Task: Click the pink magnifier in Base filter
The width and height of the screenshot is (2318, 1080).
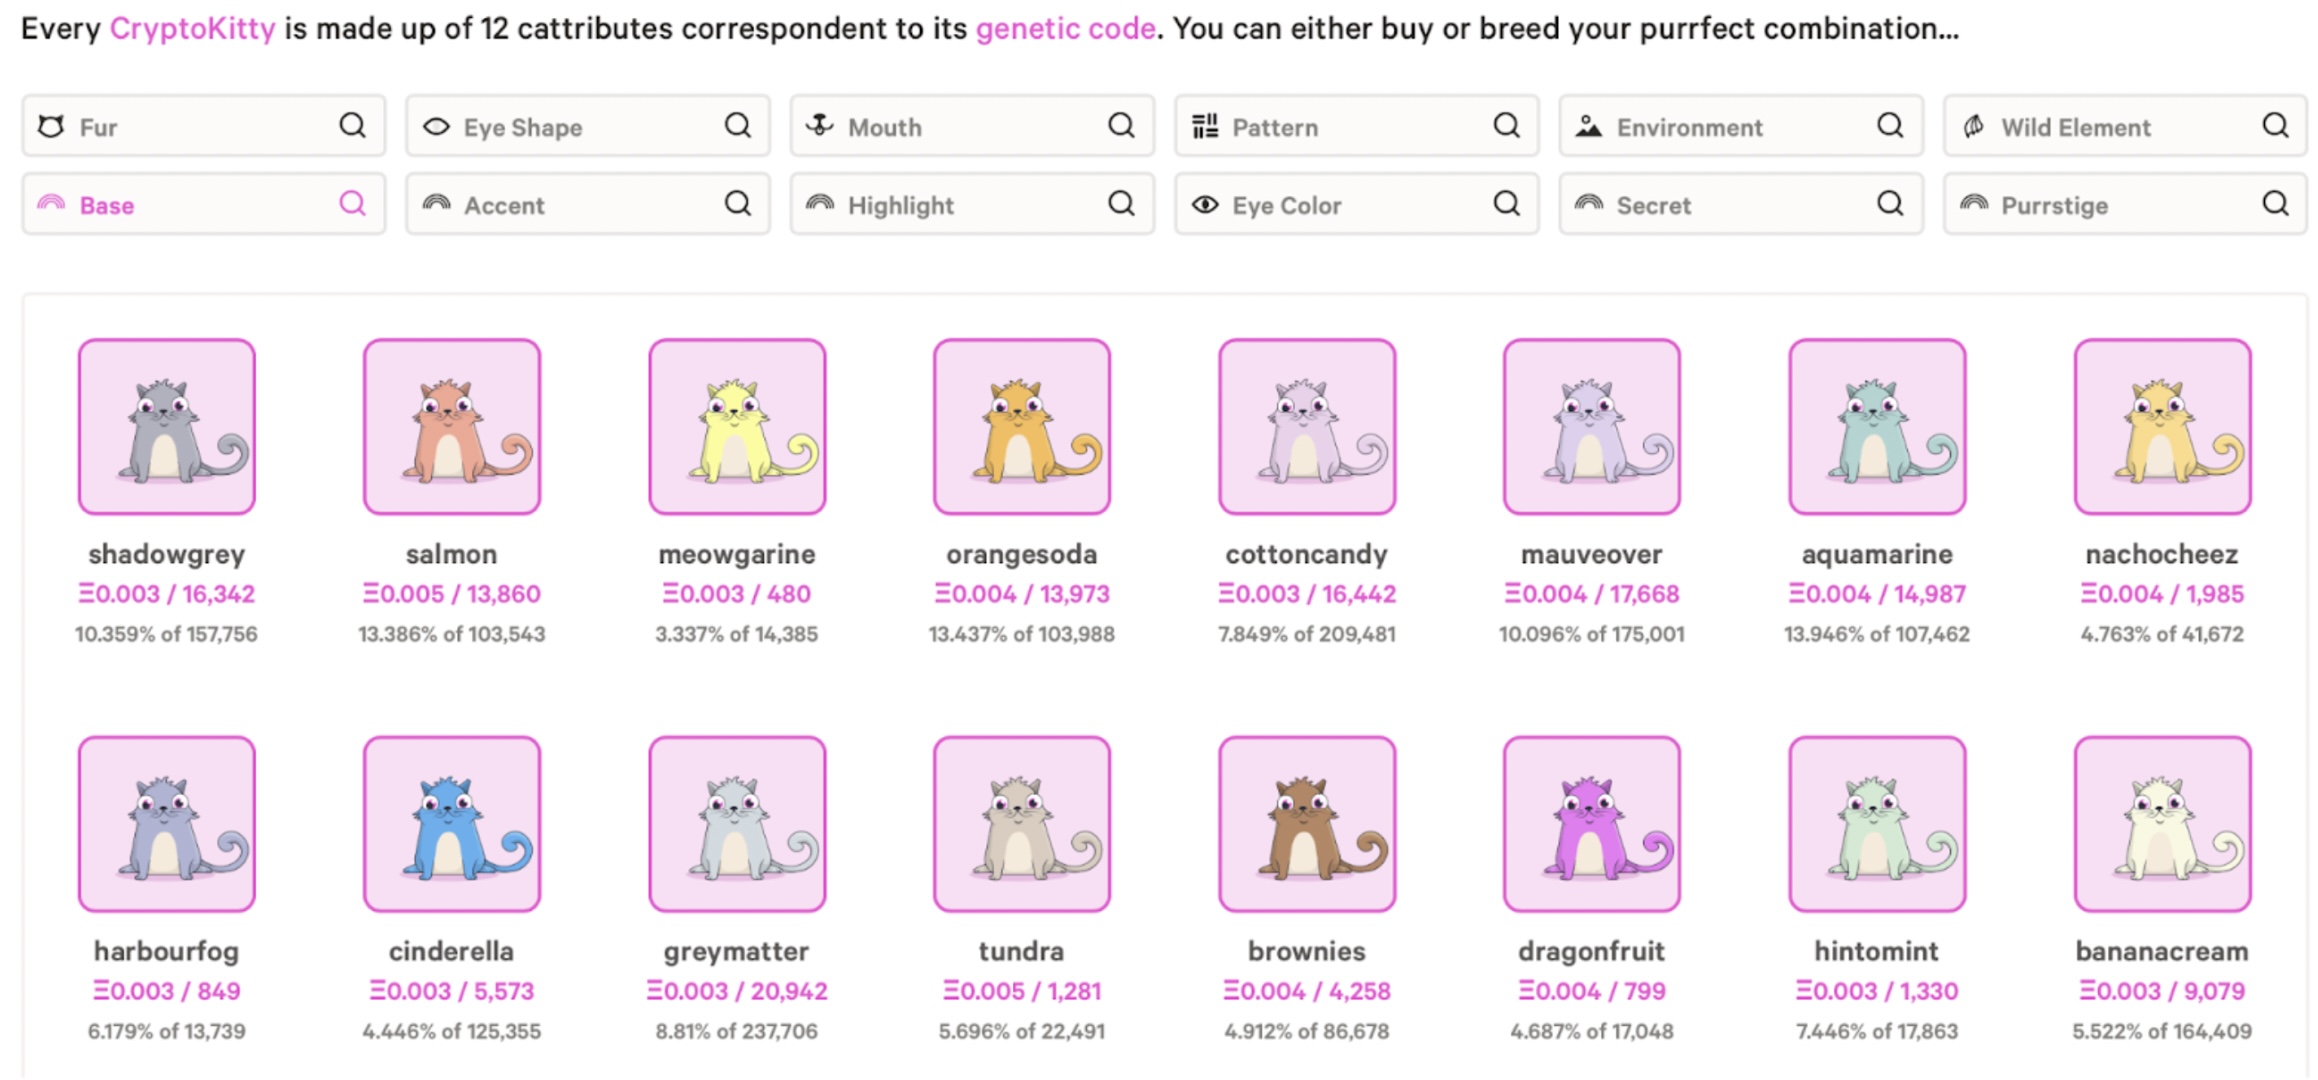Action: (352, 204)
